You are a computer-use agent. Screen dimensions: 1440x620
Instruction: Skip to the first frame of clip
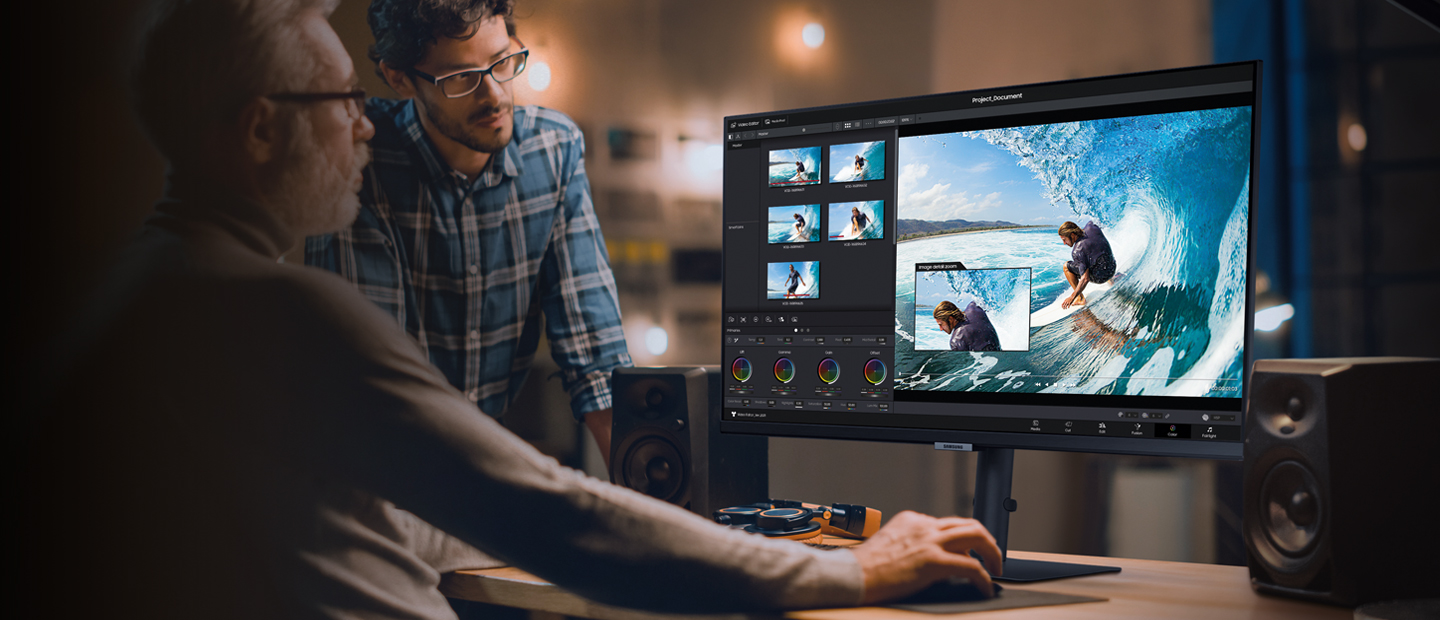[1037, 384]
